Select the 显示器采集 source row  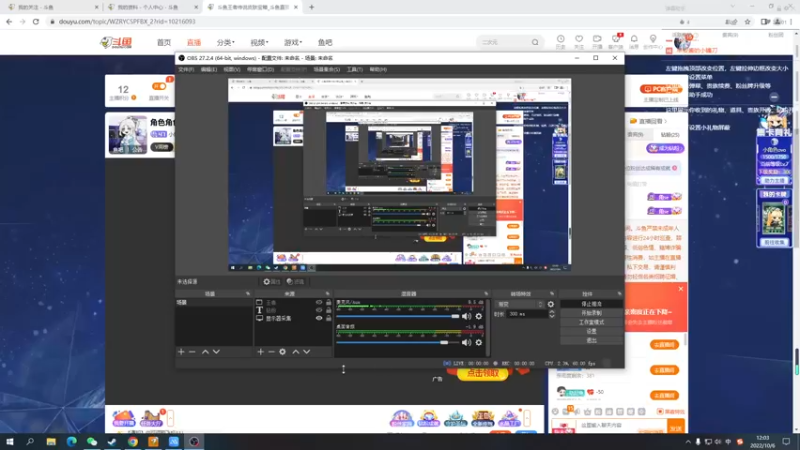(293, 318)
